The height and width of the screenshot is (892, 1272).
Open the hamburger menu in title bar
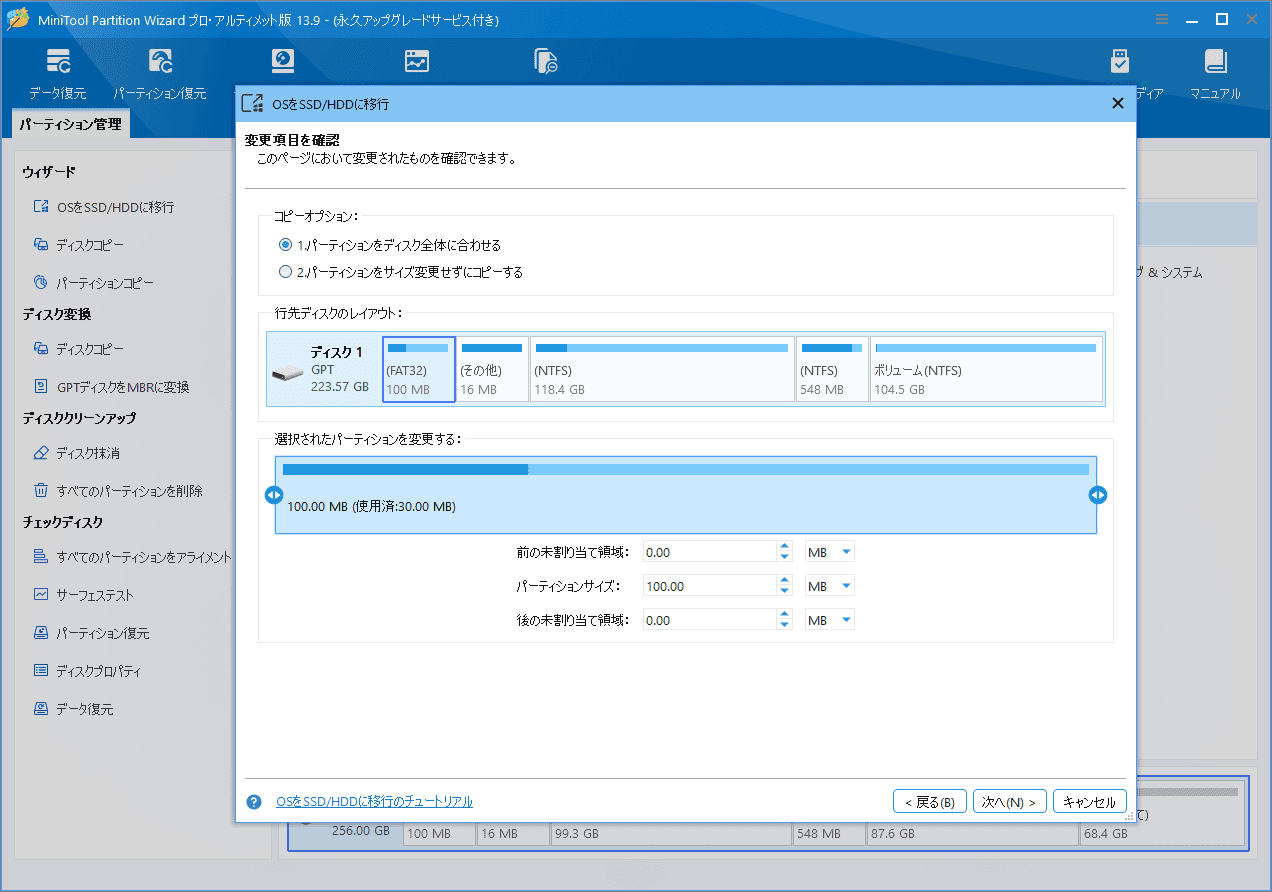pyautogui.click(x=1161, y=19)
